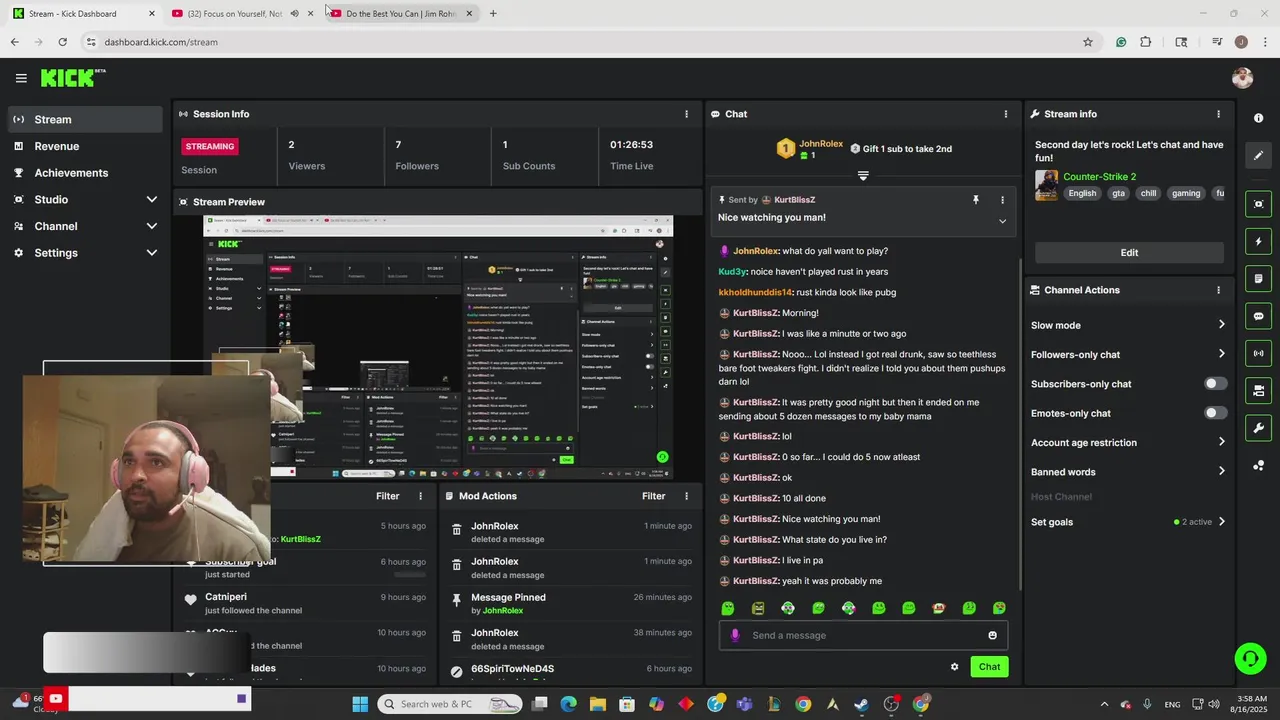Open activity feed three-dot options
Image resolution: width=1280 pixels, height=720 pixels.
coord(420,496)
